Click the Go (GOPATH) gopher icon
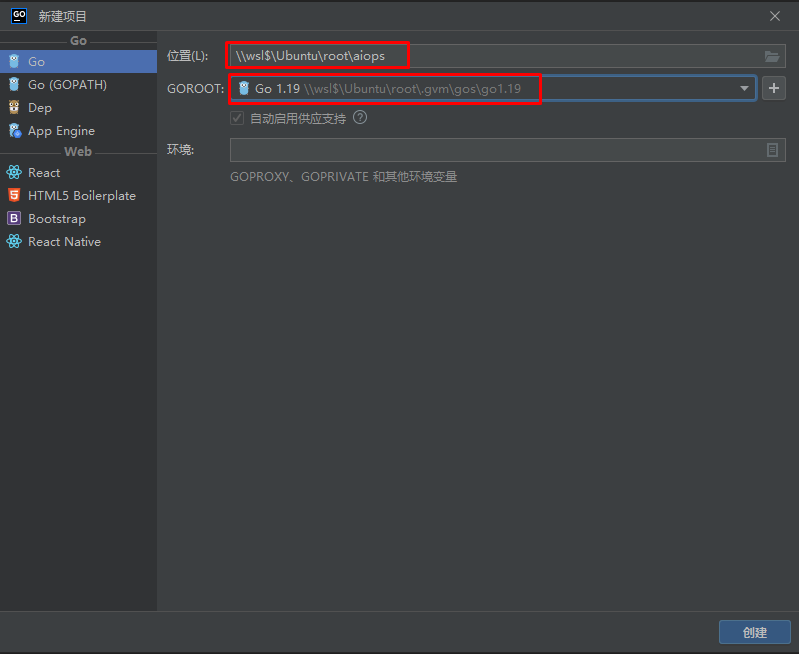This screenshot has width=799, height=654. pos(14,85)
